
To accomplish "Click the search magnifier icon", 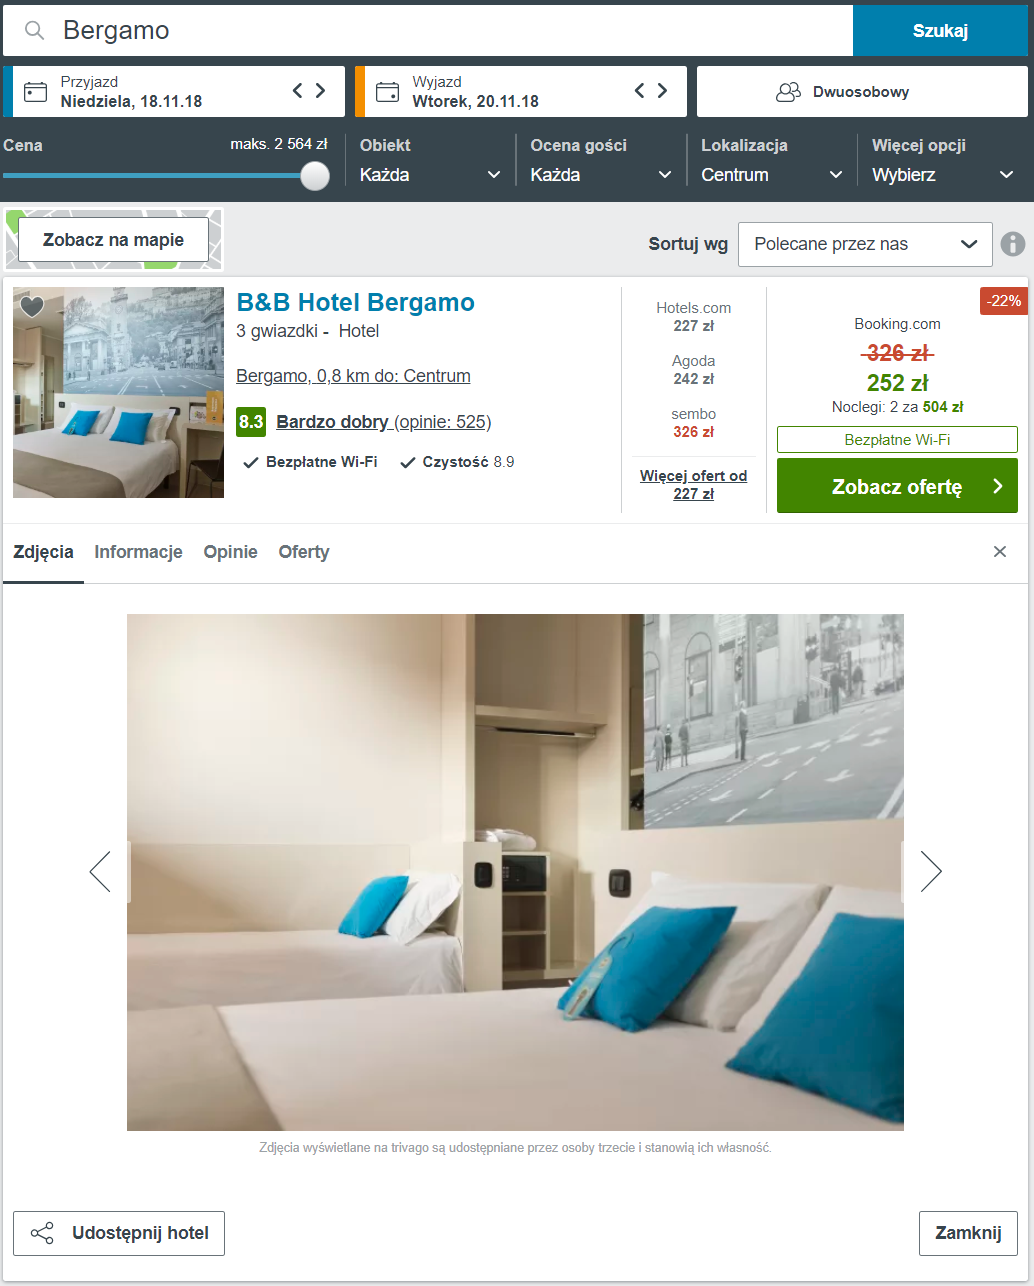I will [35, 31].
